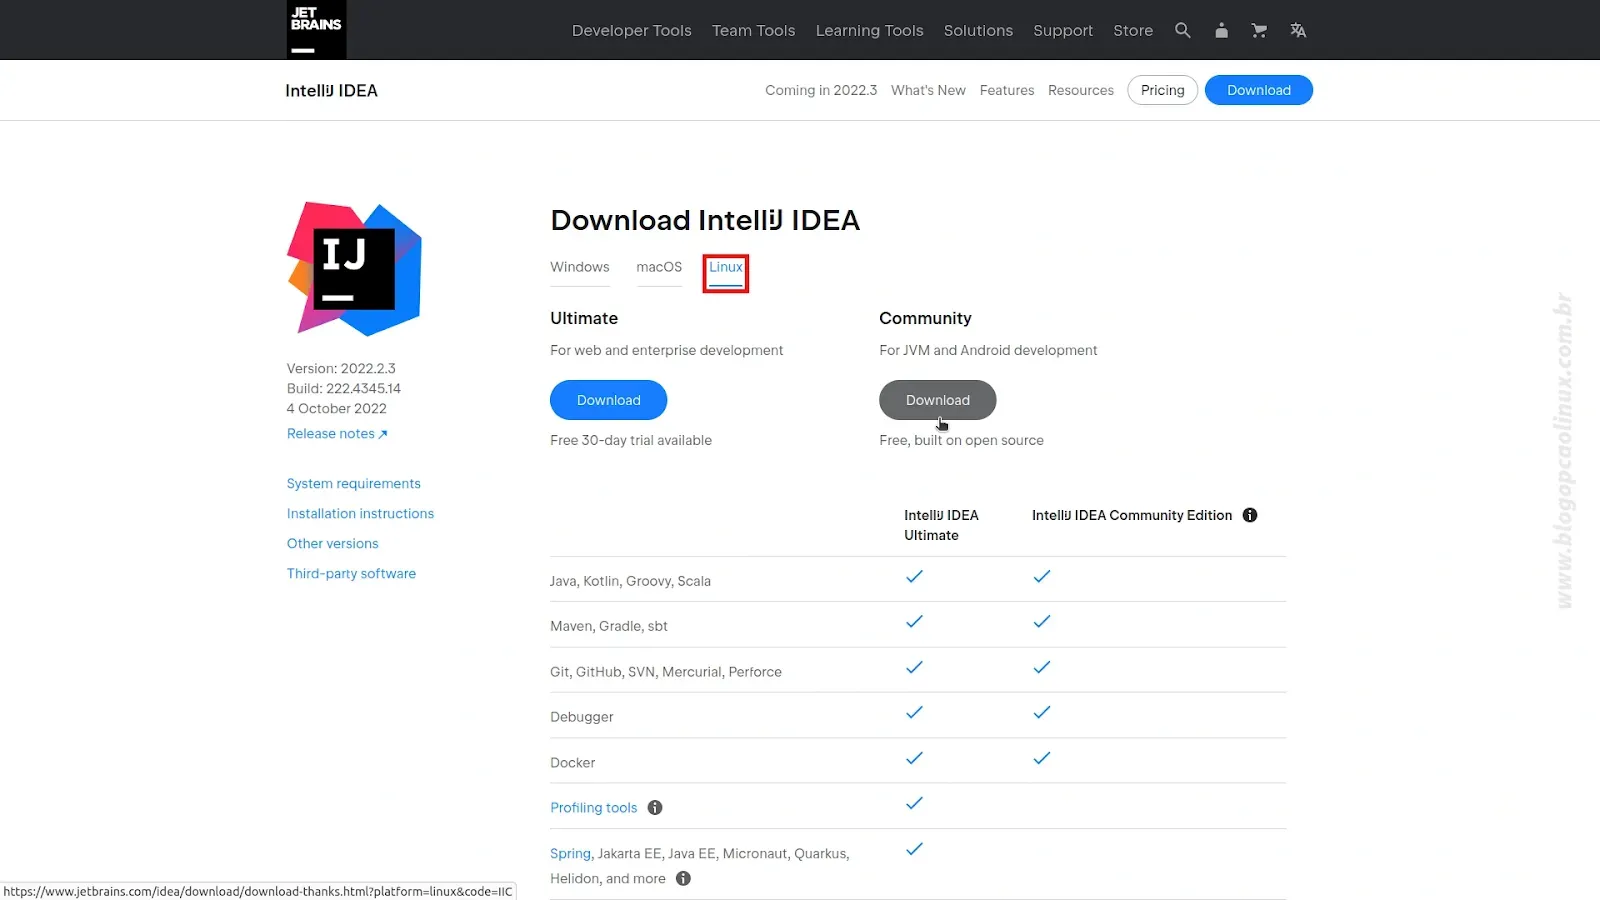Click the Build: 222.4345.14 text

(x=344, y=388)
